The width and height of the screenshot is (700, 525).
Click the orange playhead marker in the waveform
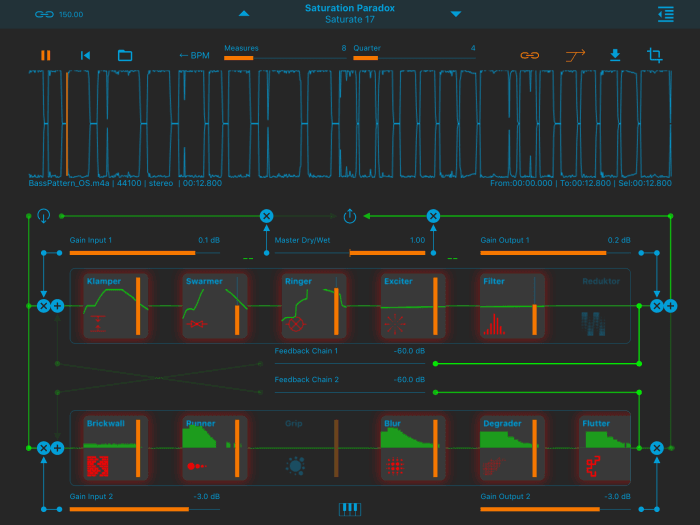[x=67, y=124]
